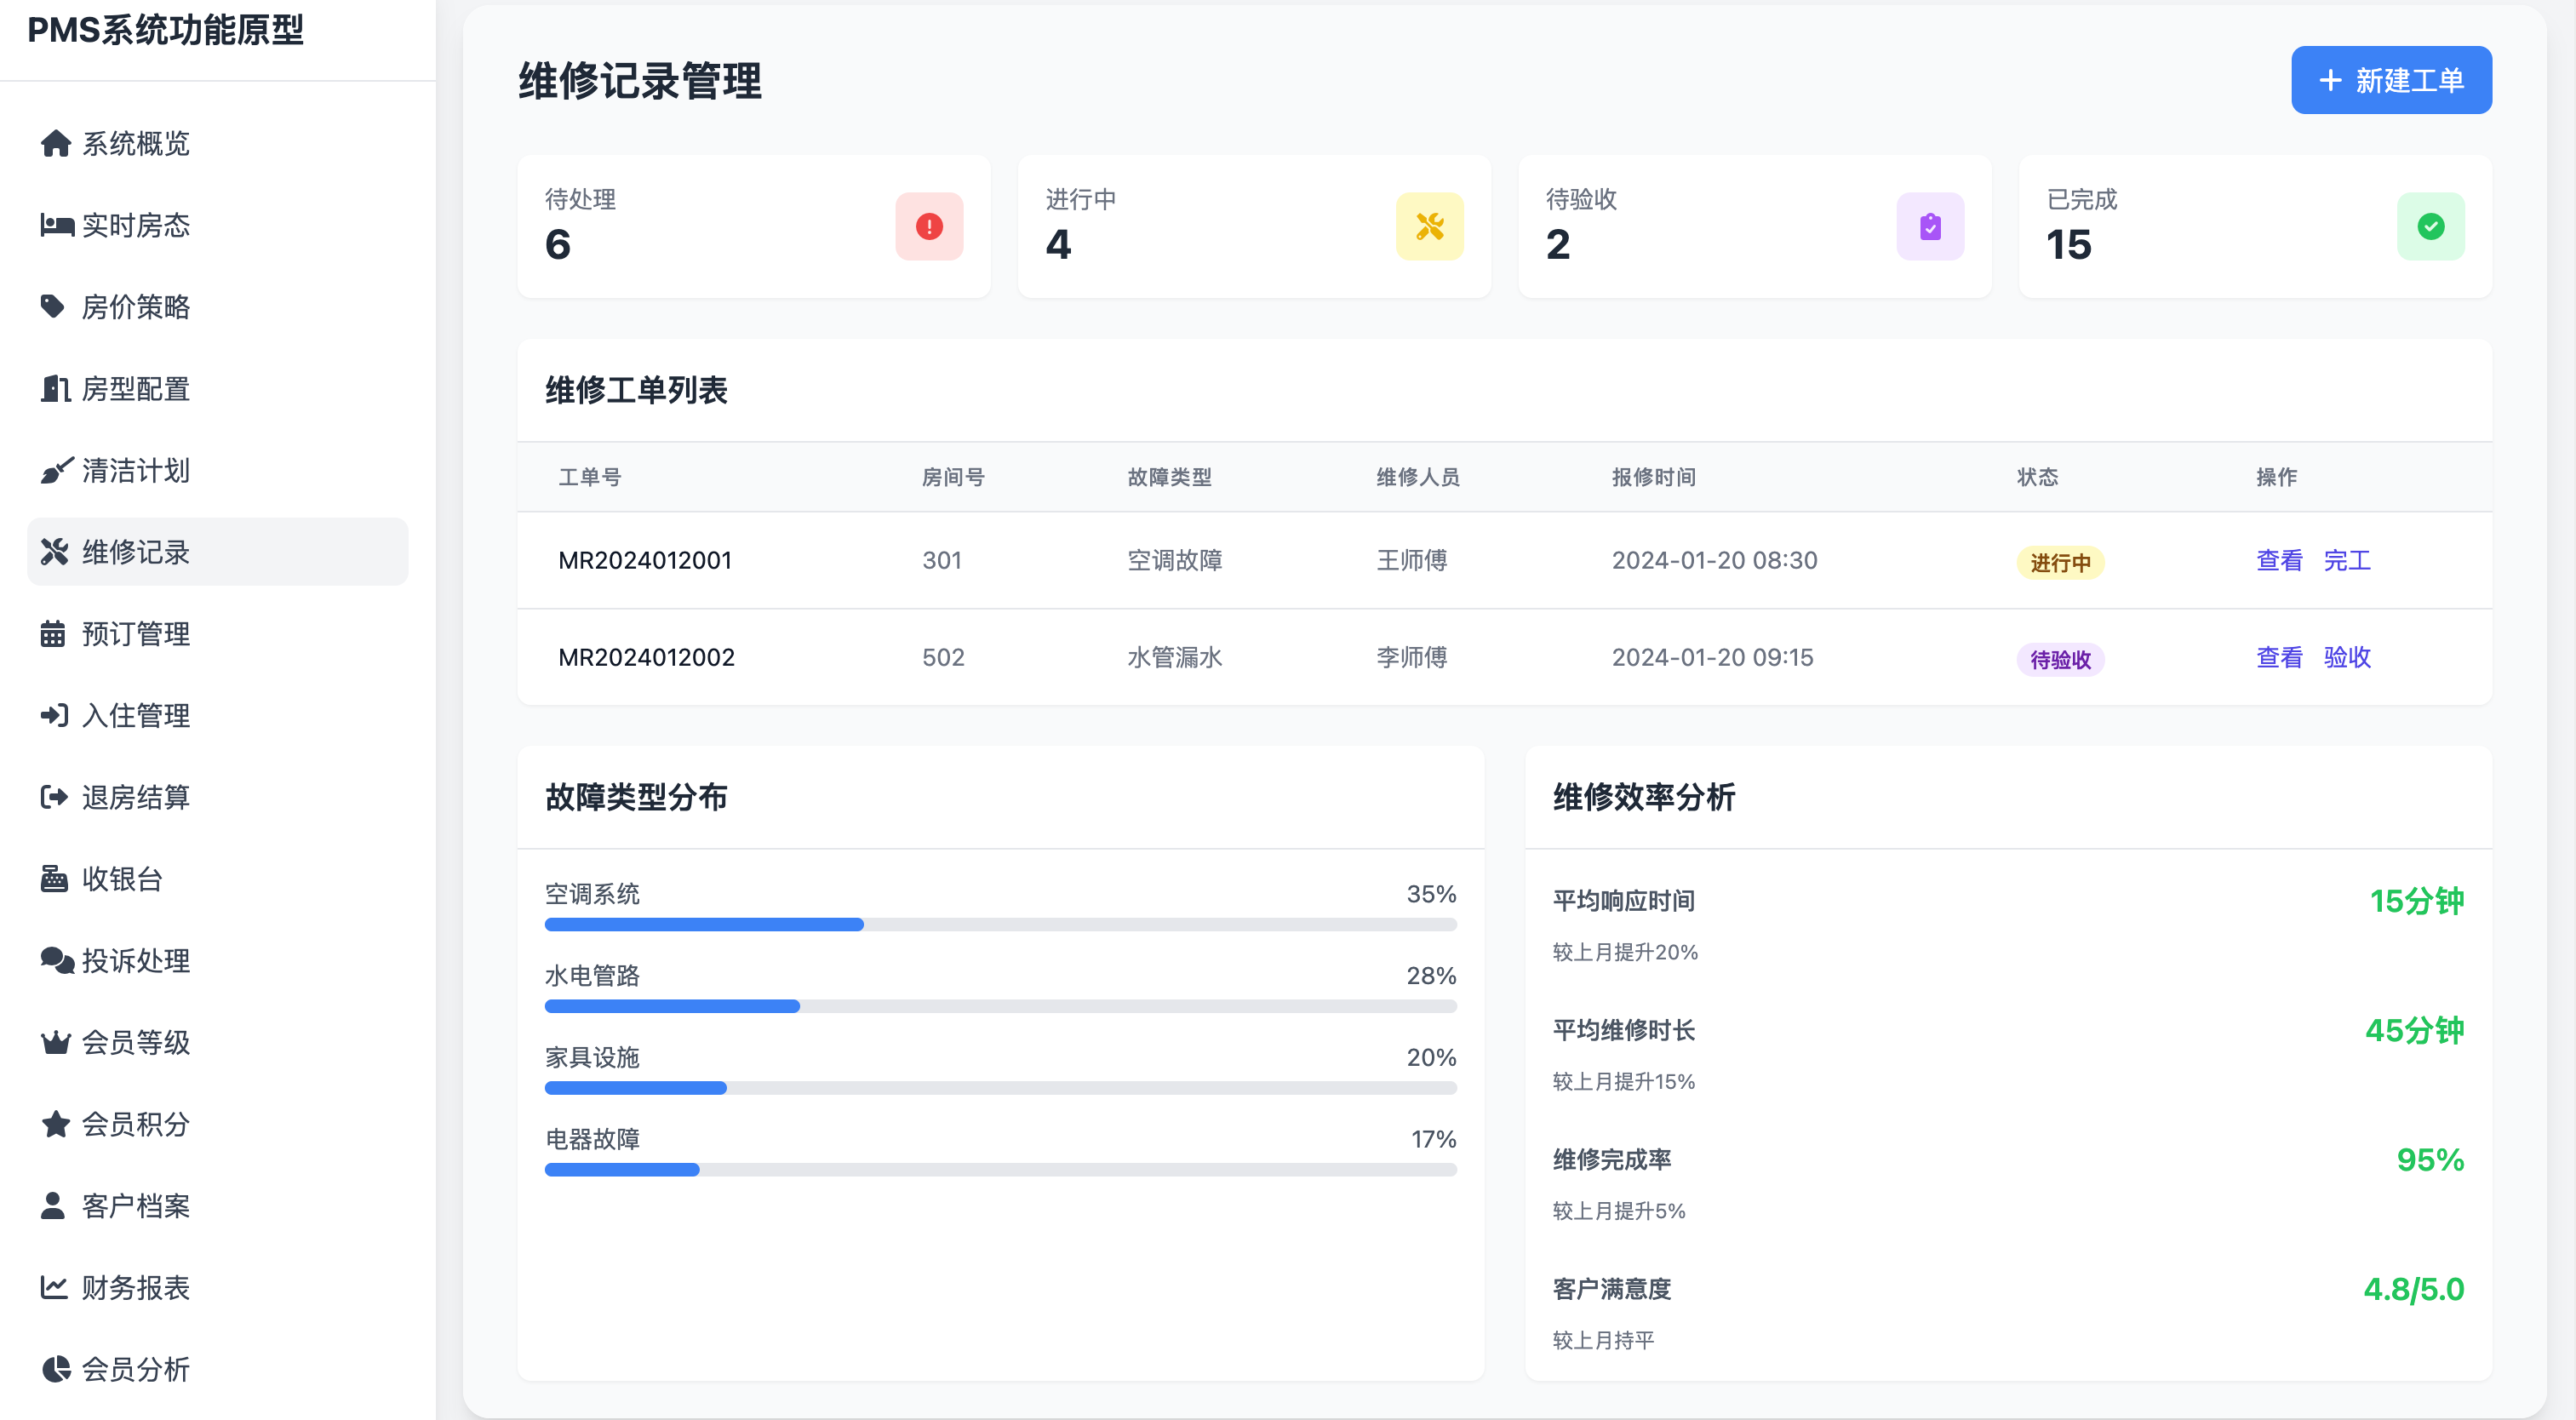Screen dimensions: 2576x1420
Task: Click the 空调系统 35% progress bar
Action: click(1000, 925)
